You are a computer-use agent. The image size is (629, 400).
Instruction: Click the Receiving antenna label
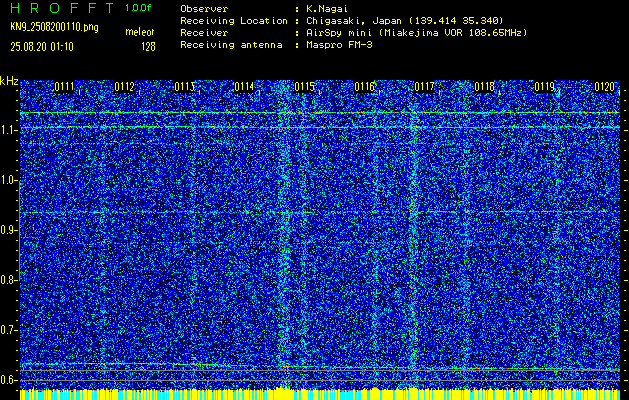click(231, 45)
